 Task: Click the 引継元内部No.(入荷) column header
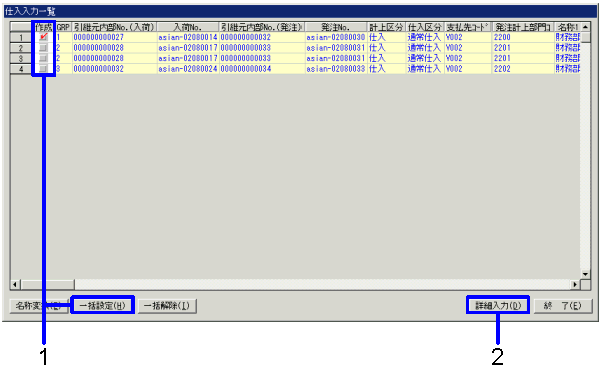pyautogui.click(x=114, y=27)
